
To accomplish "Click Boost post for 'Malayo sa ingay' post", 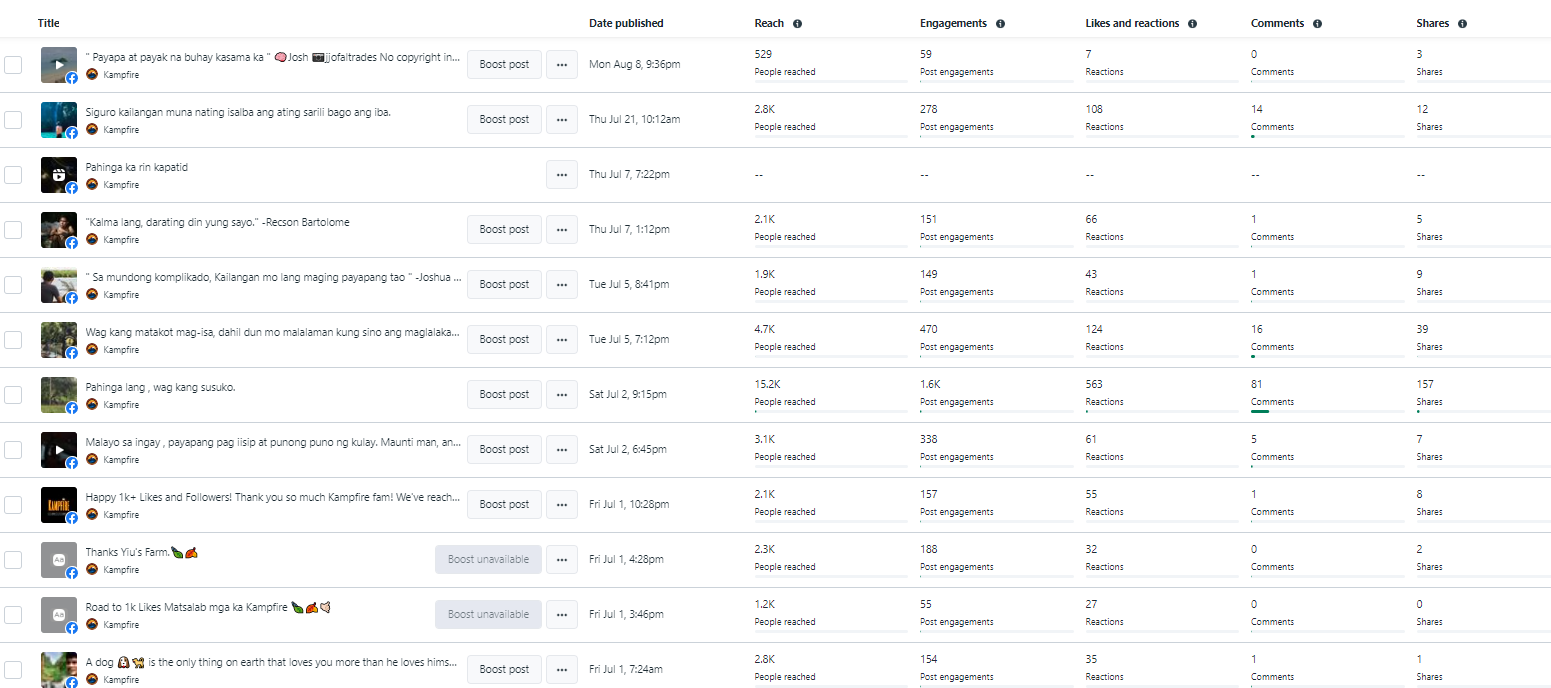I will point(504,449).
